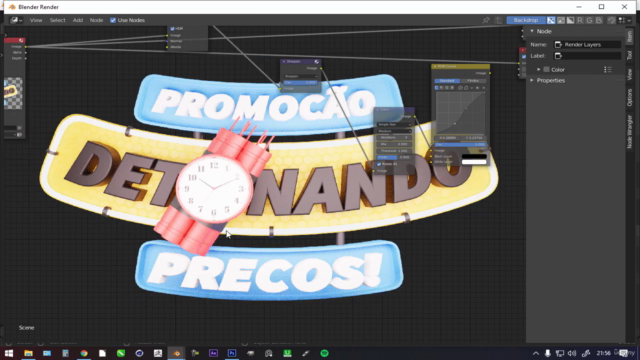Open Photoshop from the taskbar

point(231,353)
